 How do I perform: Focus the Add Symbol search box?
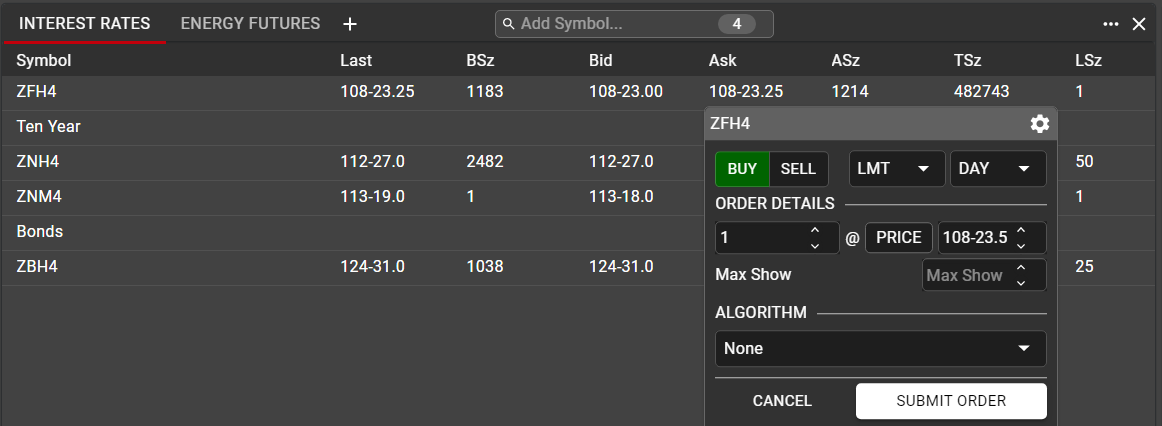615,24
